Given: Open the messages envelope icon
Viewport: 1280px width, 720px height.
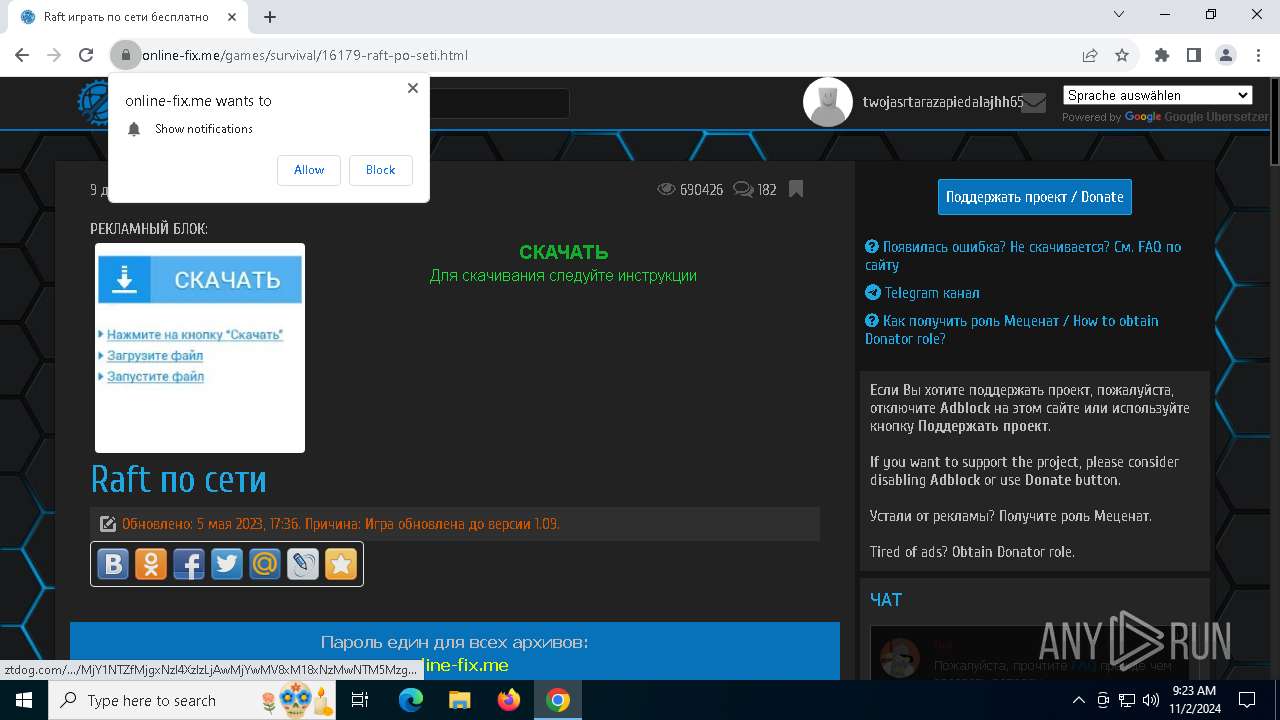Looking at the screenshot, I should (1034, 102).
